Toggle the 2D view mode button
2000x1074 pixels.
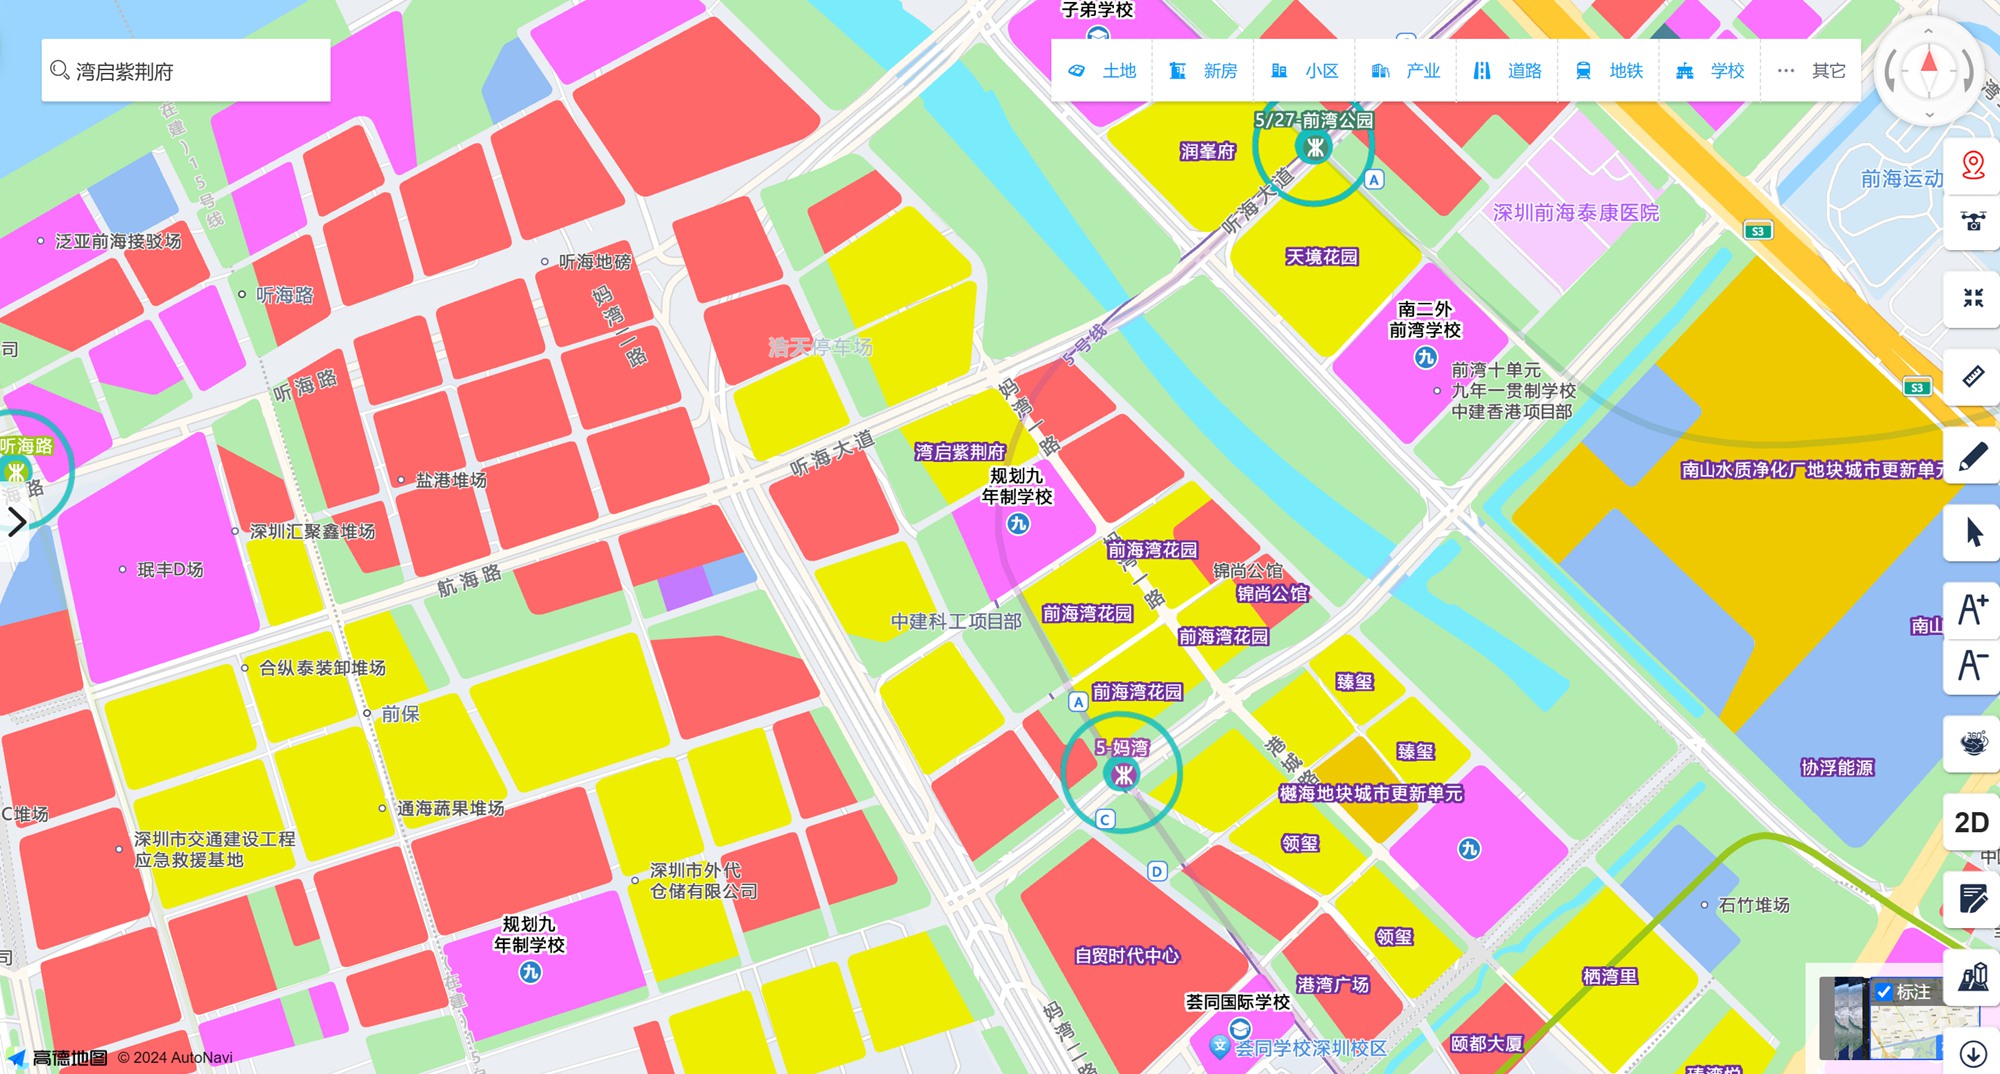pyautogui.click(x=1970, y=822)
